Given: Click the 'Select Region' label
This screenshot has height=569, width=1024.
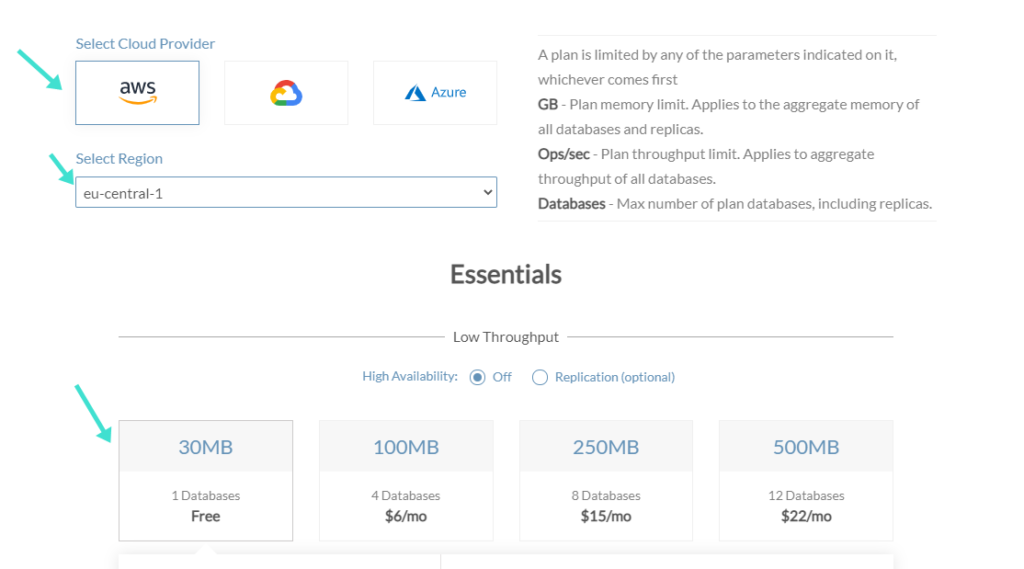Looking at the screenshot, I should pyautogui.click(x=119, y=159).
